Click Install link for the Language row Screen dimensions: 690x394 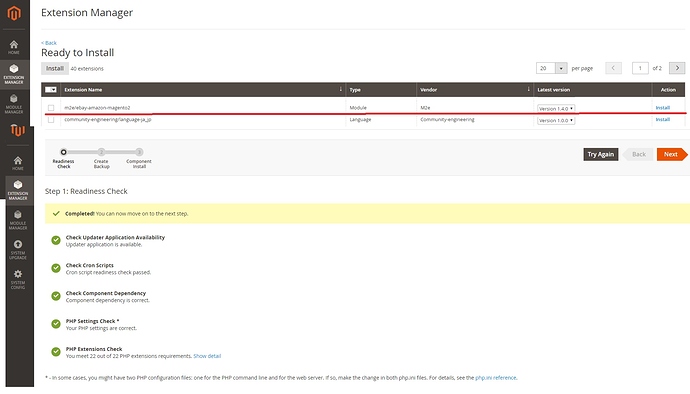pyautogui.click(x=663, y=120)
